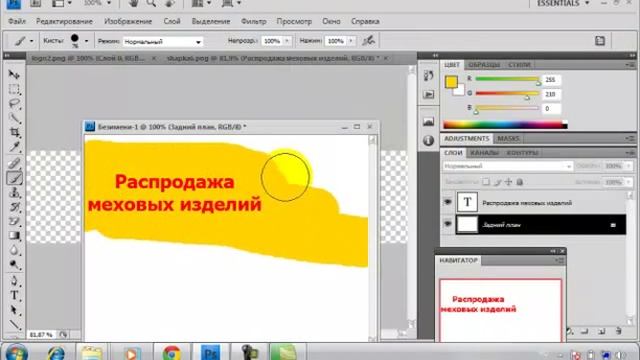Open the Фильтр menu
Viewport: 640px width, 360px height.
[253, 21]
